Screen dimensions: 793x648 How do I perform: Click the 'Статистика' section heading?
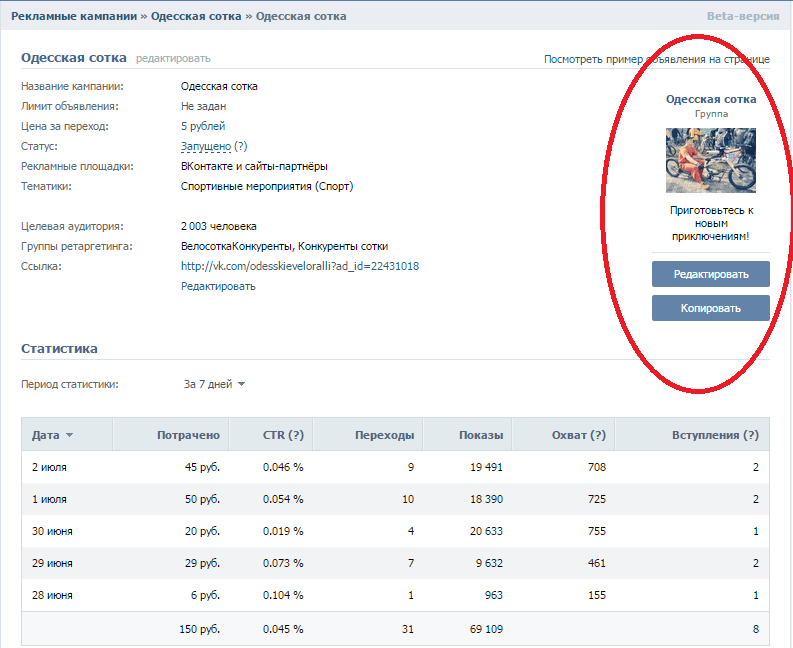click(59, 349)
